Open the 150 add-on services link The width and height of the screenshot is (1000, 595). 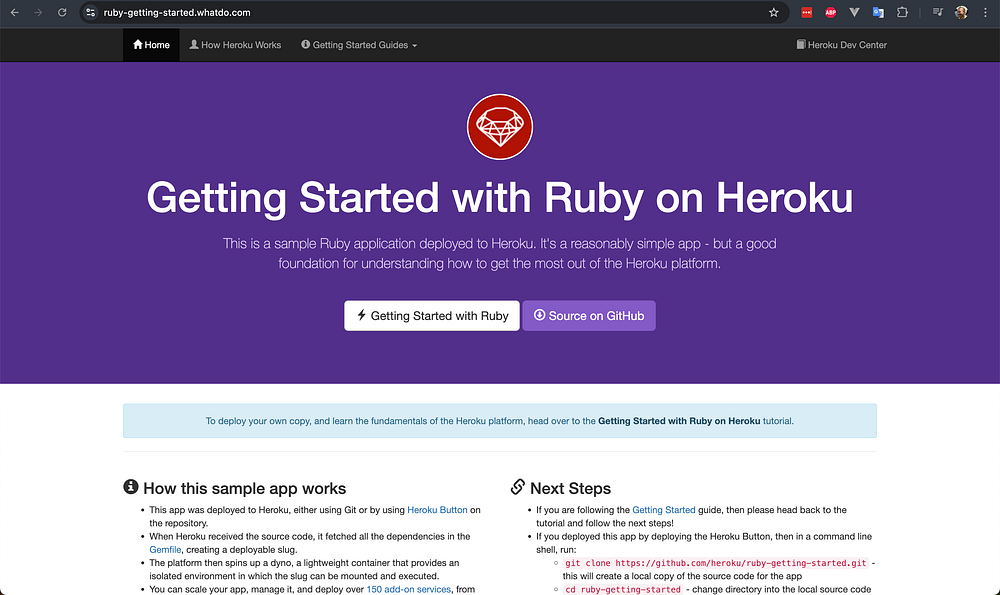(x=408, y=589)
